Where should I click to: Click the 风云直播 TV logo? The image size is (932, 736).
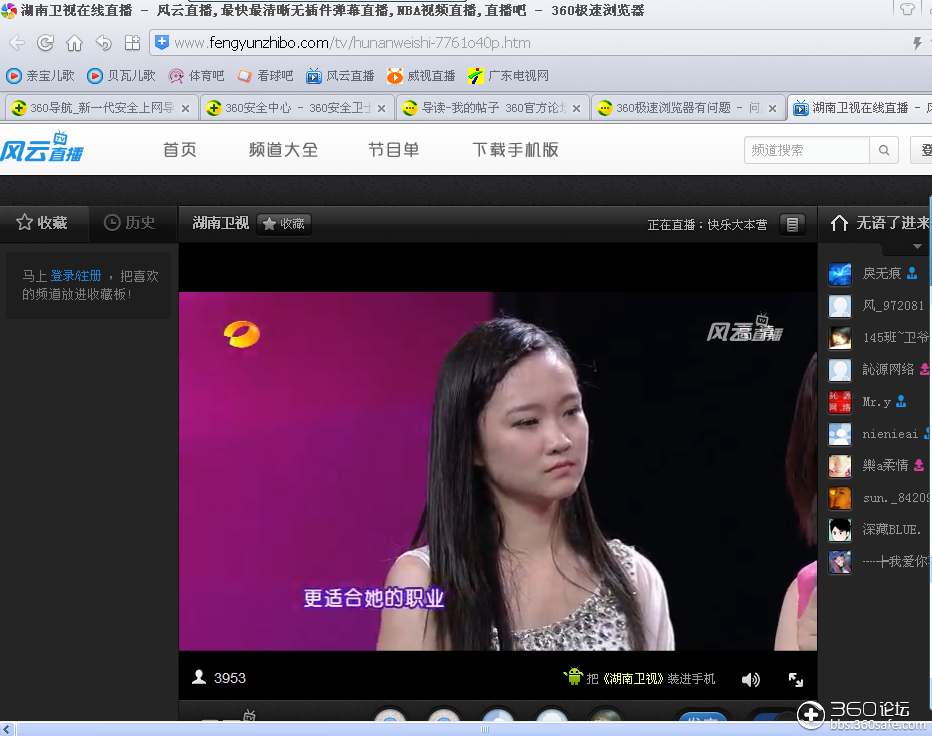click(x=40, y=148)
